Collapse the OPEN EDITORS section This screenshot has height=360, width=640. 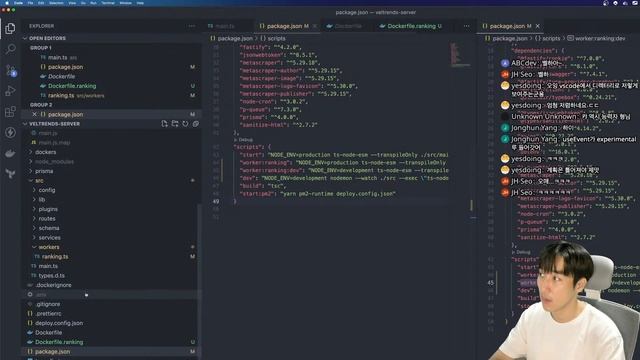tap(25, 38)
